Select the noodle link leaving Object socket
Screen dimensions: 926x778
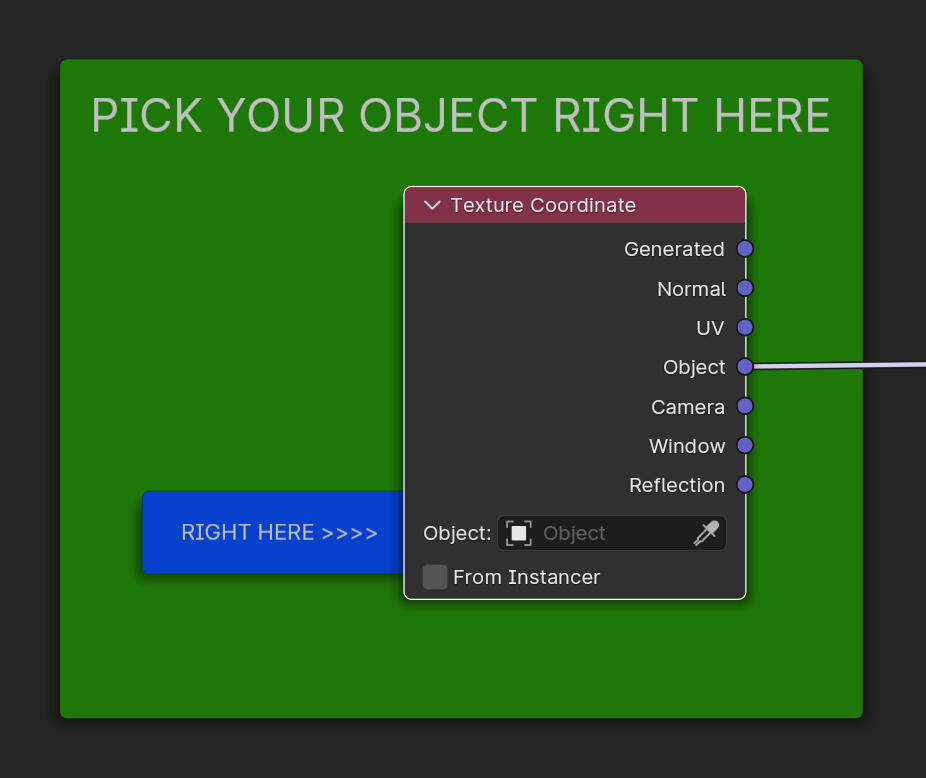[x=840, y=366]
